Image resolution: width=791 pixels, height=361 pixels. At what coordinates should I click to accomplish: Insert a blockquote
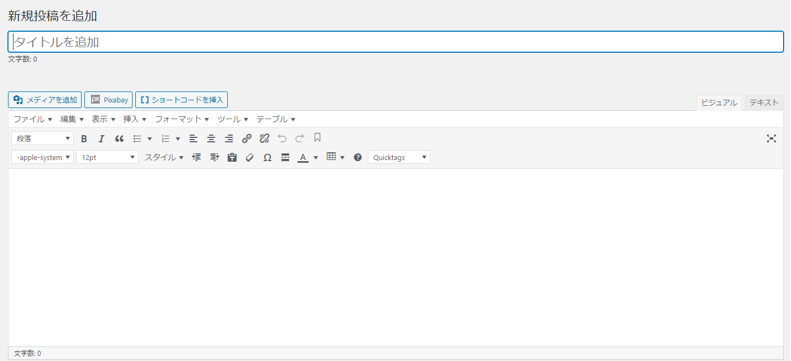coord(119,138)
